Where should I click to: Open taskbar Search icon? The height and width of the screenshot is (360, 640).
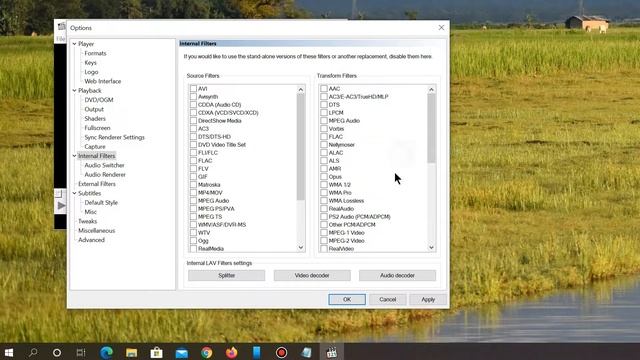pos(33,353)
